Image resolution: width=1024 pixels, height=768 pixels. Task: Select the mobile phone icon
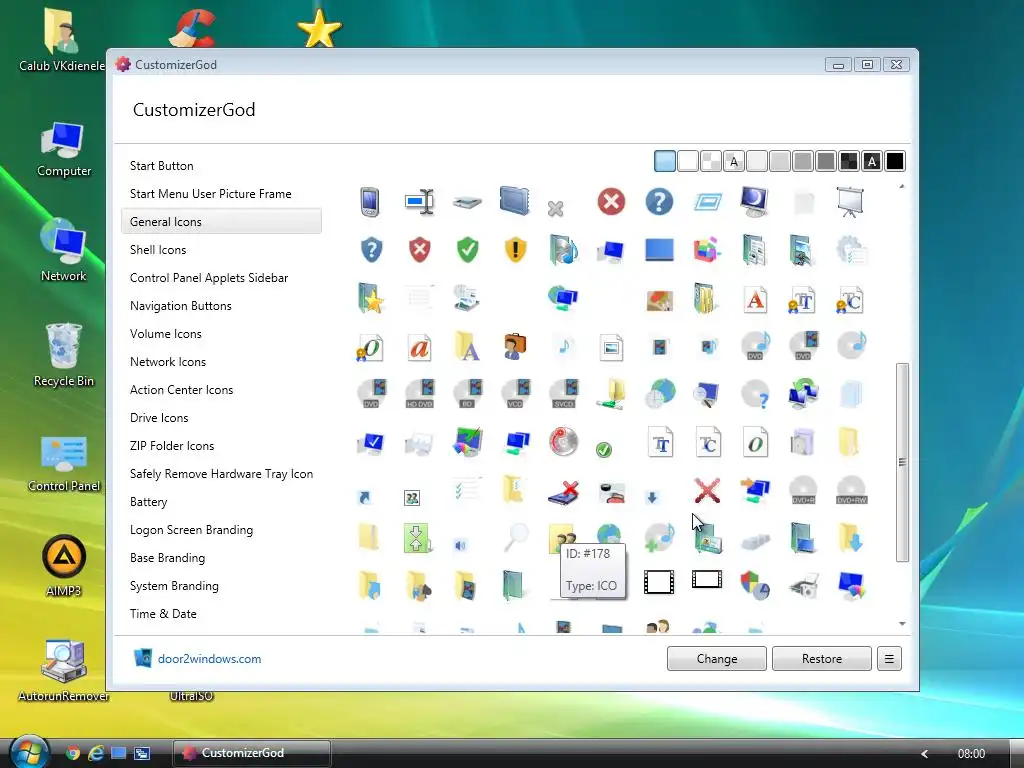pyautogui.click(x=370, y=202)
